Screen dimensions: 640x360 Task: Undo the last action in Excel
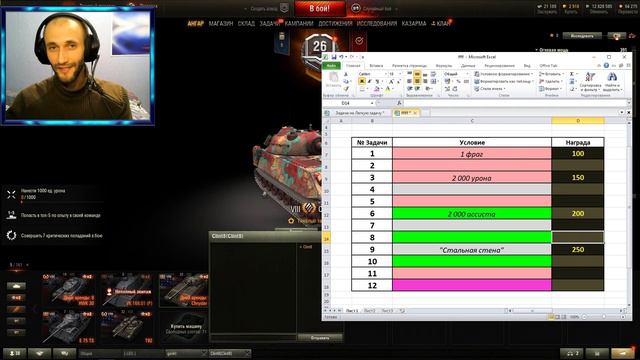(341, 57)
